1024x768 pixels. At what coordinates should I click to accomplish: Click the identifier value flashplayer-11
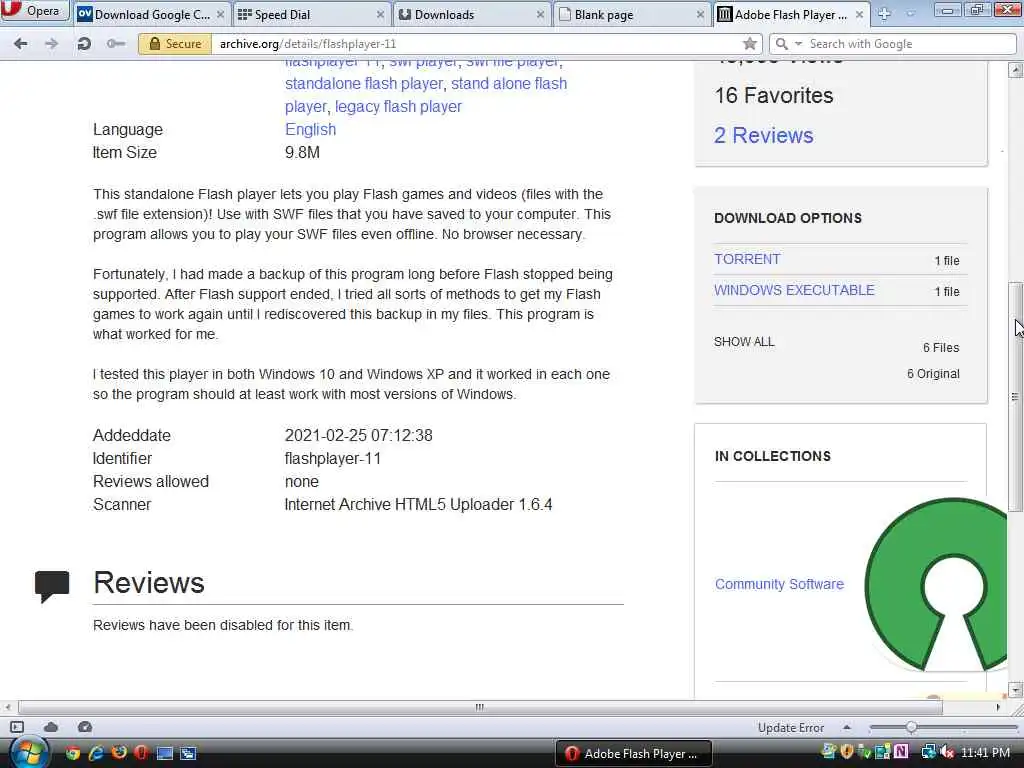pos(332,458)
